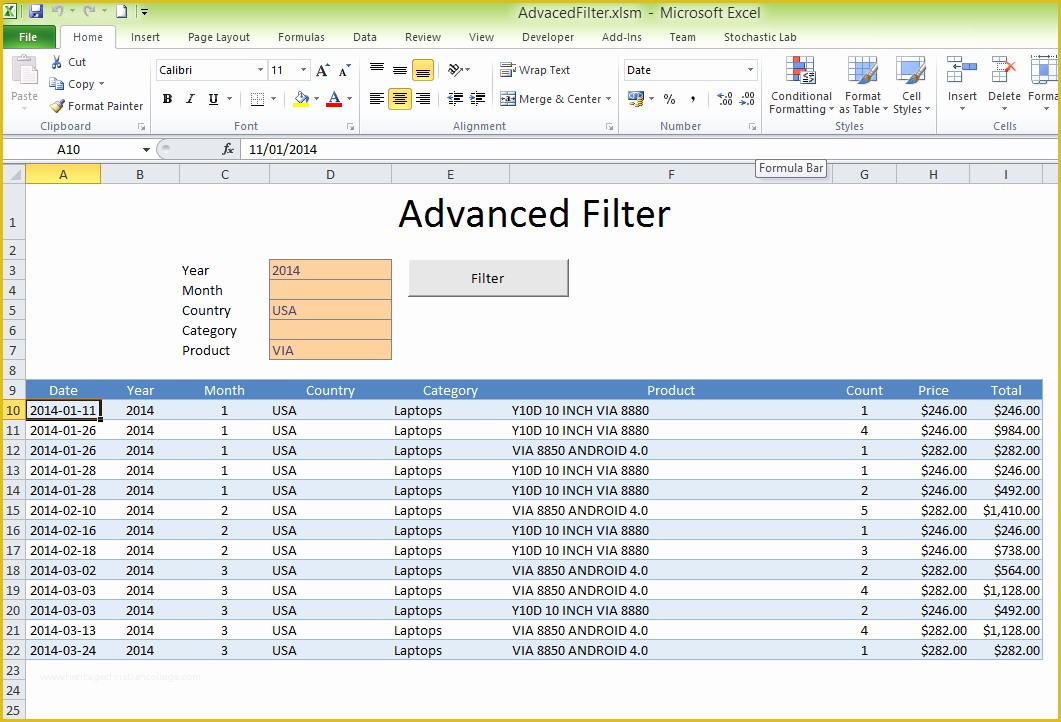The height and width of the screenshot is (722, 1061).
Task: Decrease font size with Shrink Font icon
Action: 344,70
